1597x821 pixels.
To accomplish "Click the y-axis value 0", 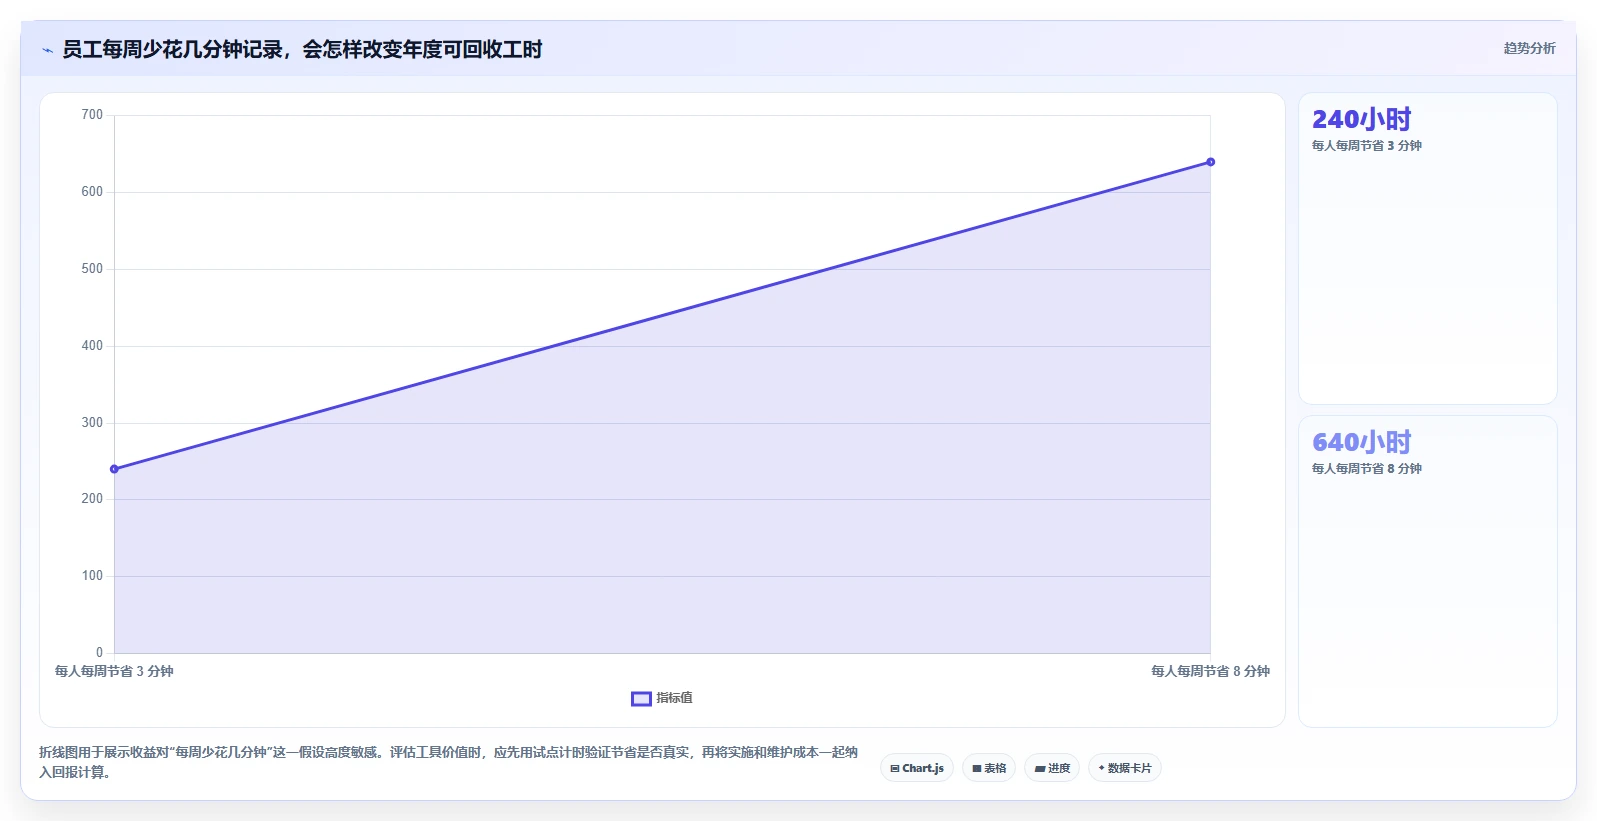I will click(x=99, y=653).
